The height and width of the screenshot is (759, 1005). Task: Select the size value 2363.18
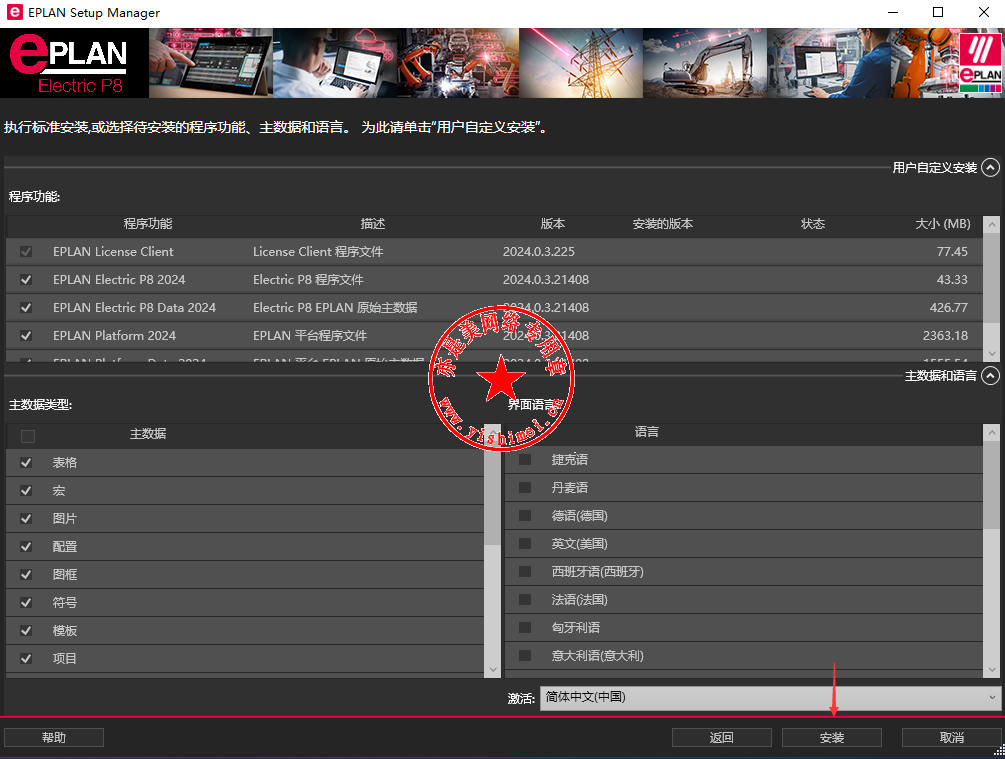point(945,336)
